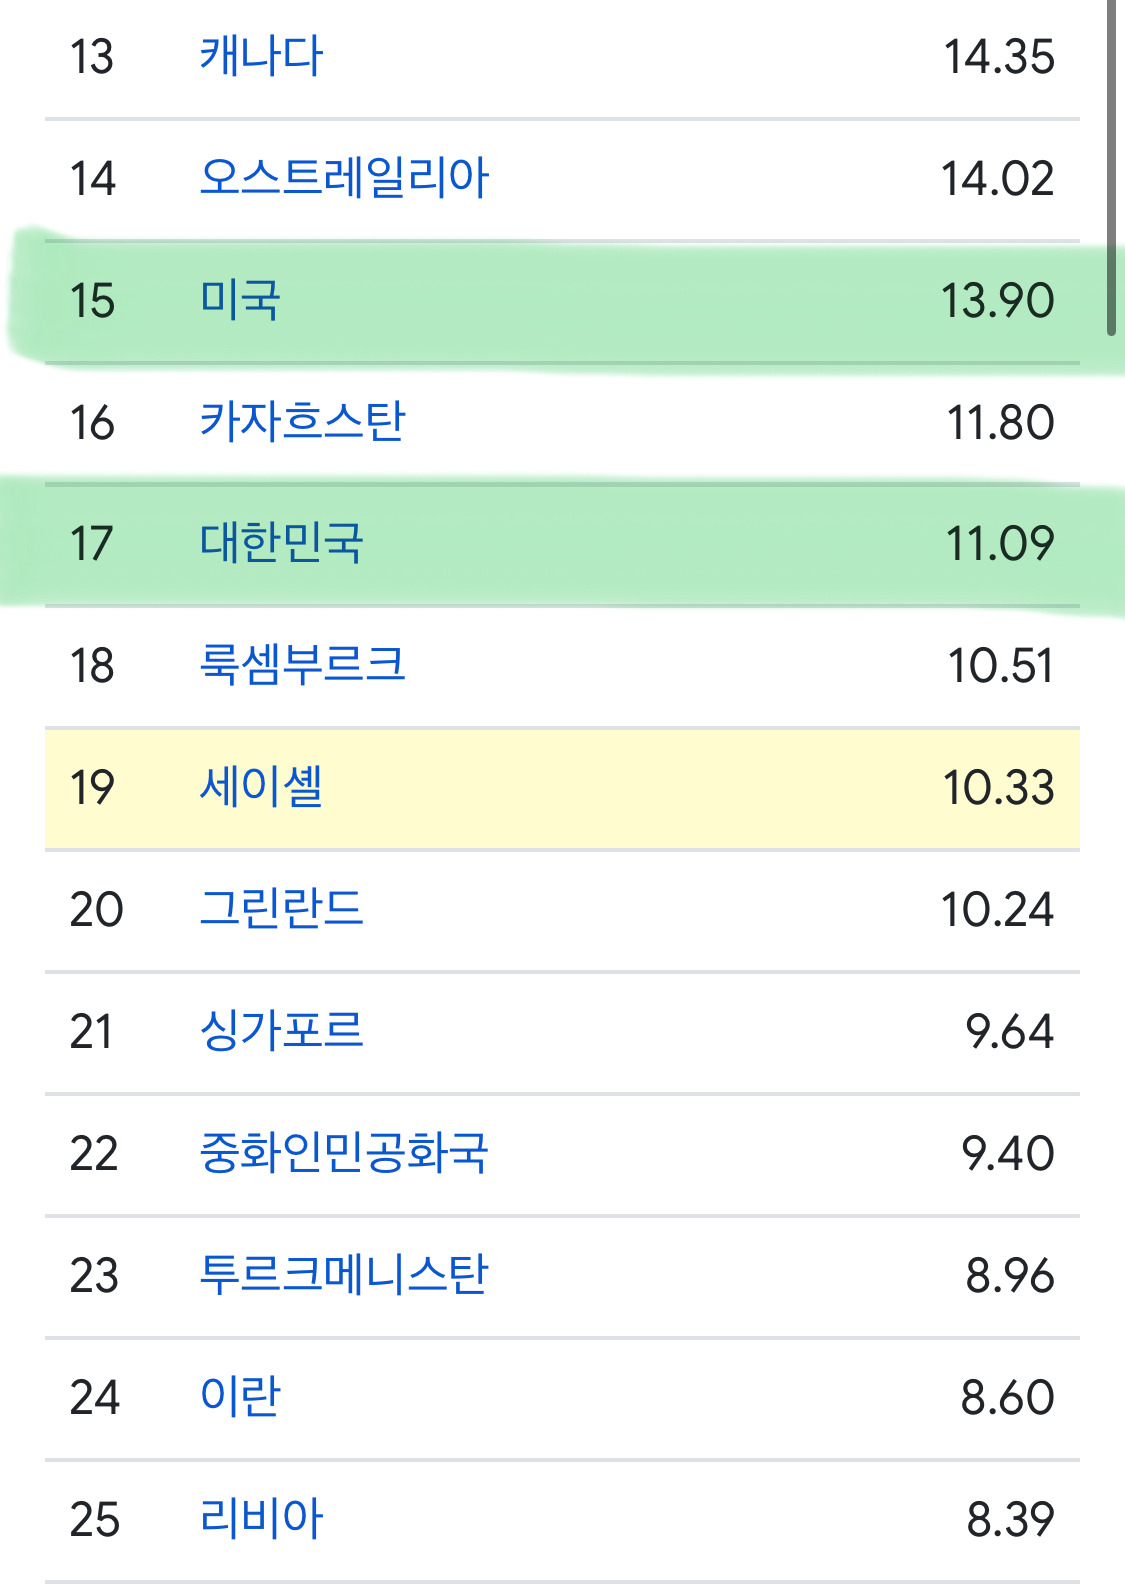Click the 룩셈부르크 link
Viewport: 1125px width, 1591px height.
pos(302,665)
